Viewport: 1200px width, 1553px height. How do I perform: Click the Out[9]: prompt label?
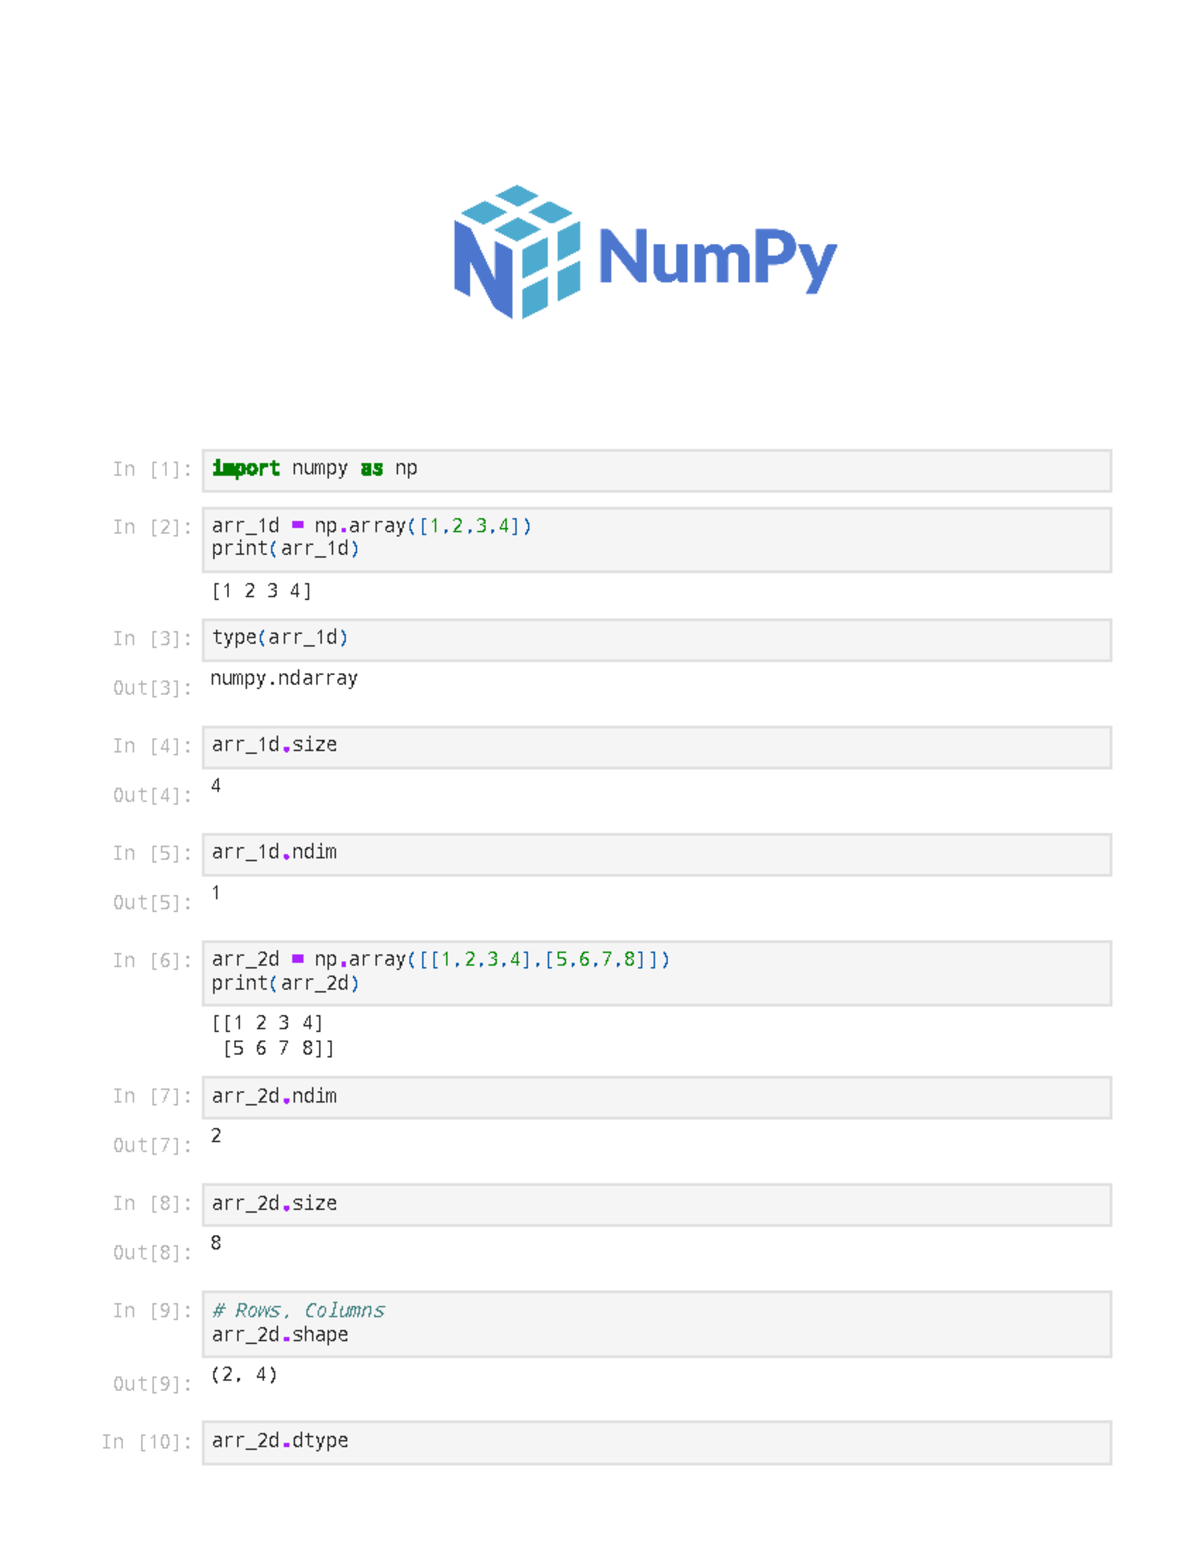[152, 1384]
